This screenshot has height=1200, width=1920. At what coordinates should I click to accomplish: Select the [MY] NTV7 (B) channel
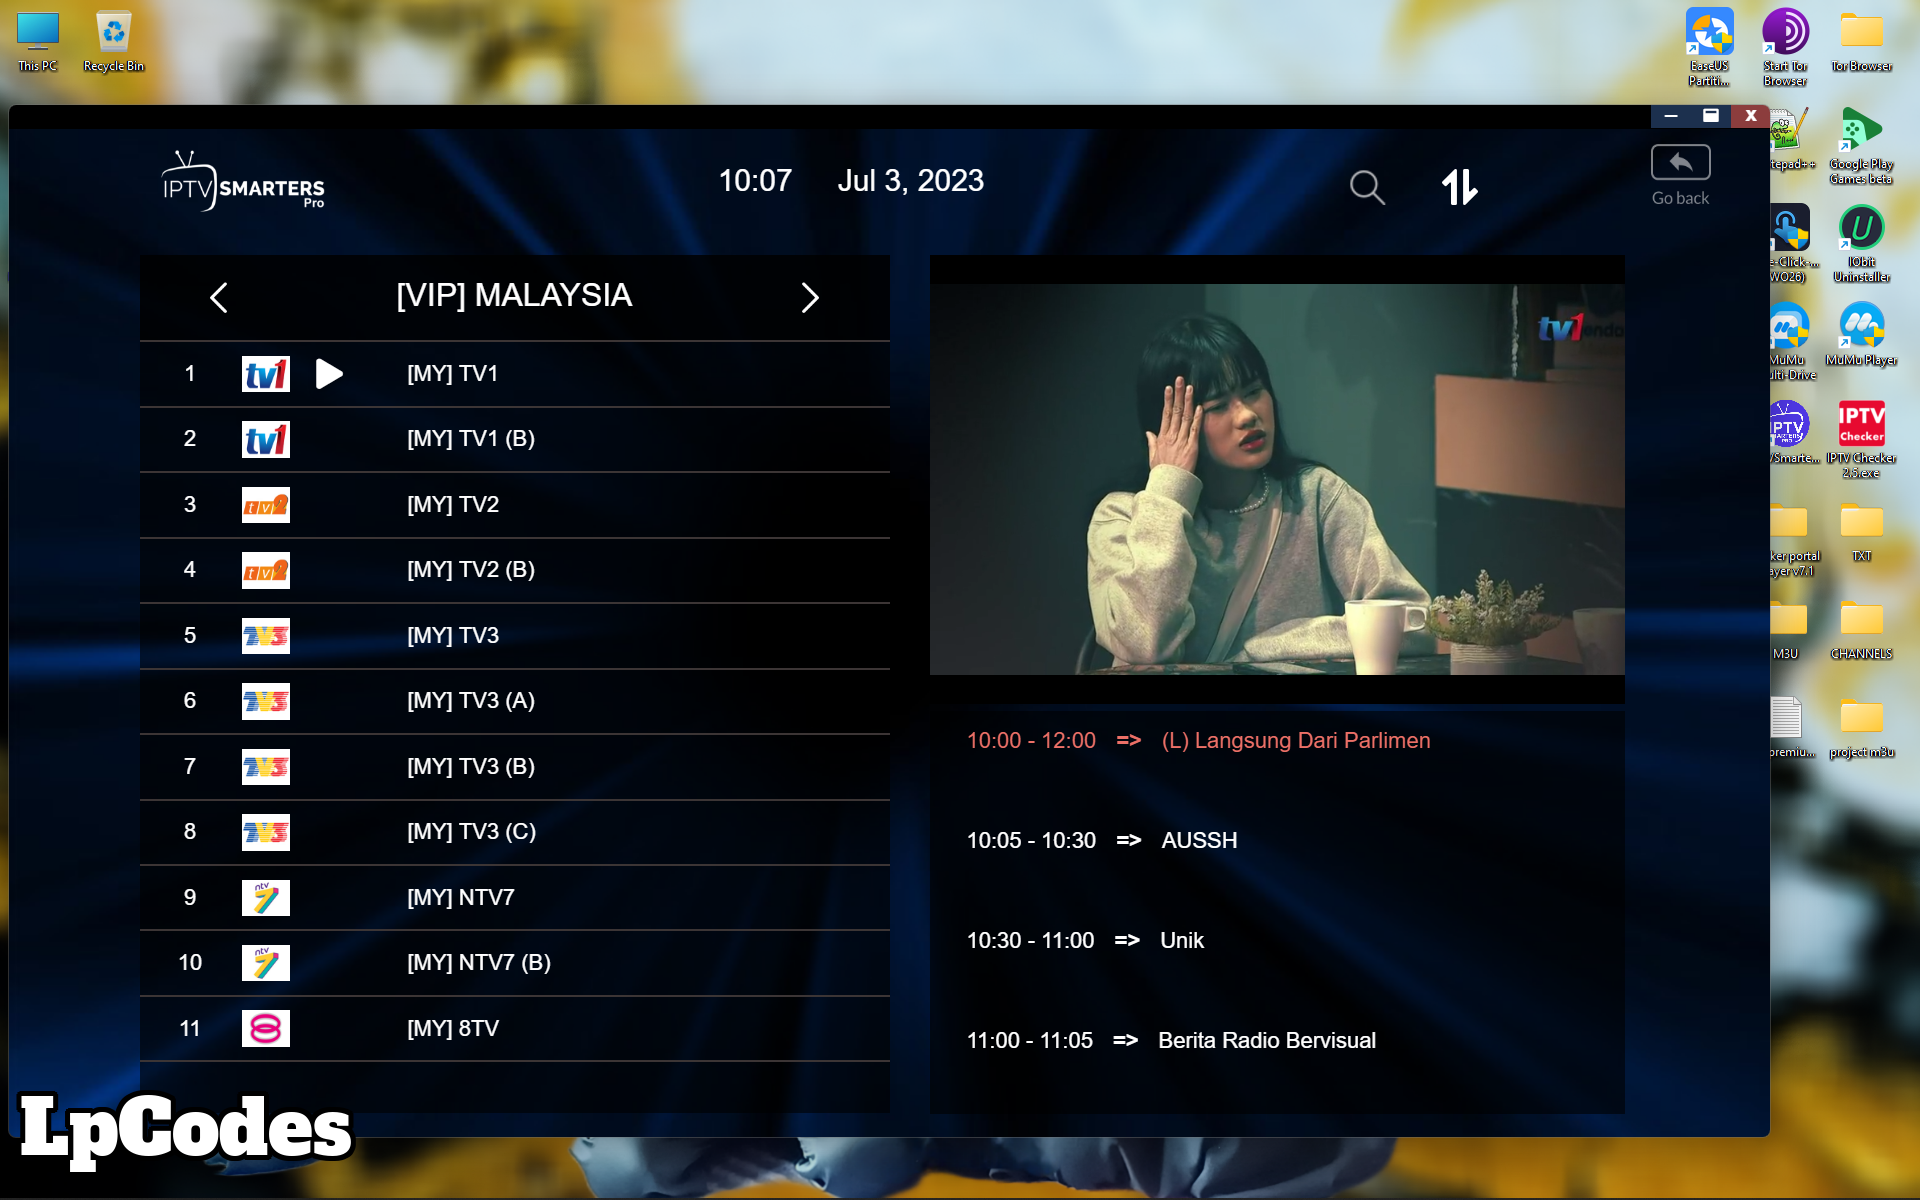click(x=479, y=963)
